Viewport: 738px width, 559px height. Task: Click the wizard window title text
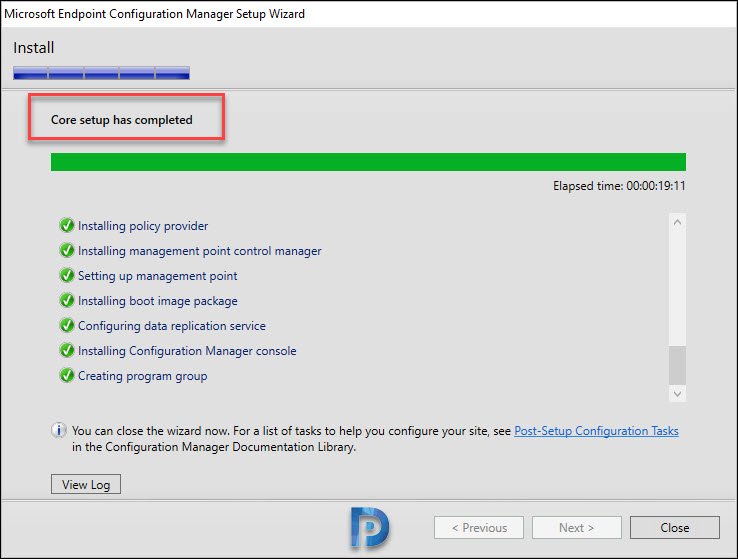coord(154,14)
